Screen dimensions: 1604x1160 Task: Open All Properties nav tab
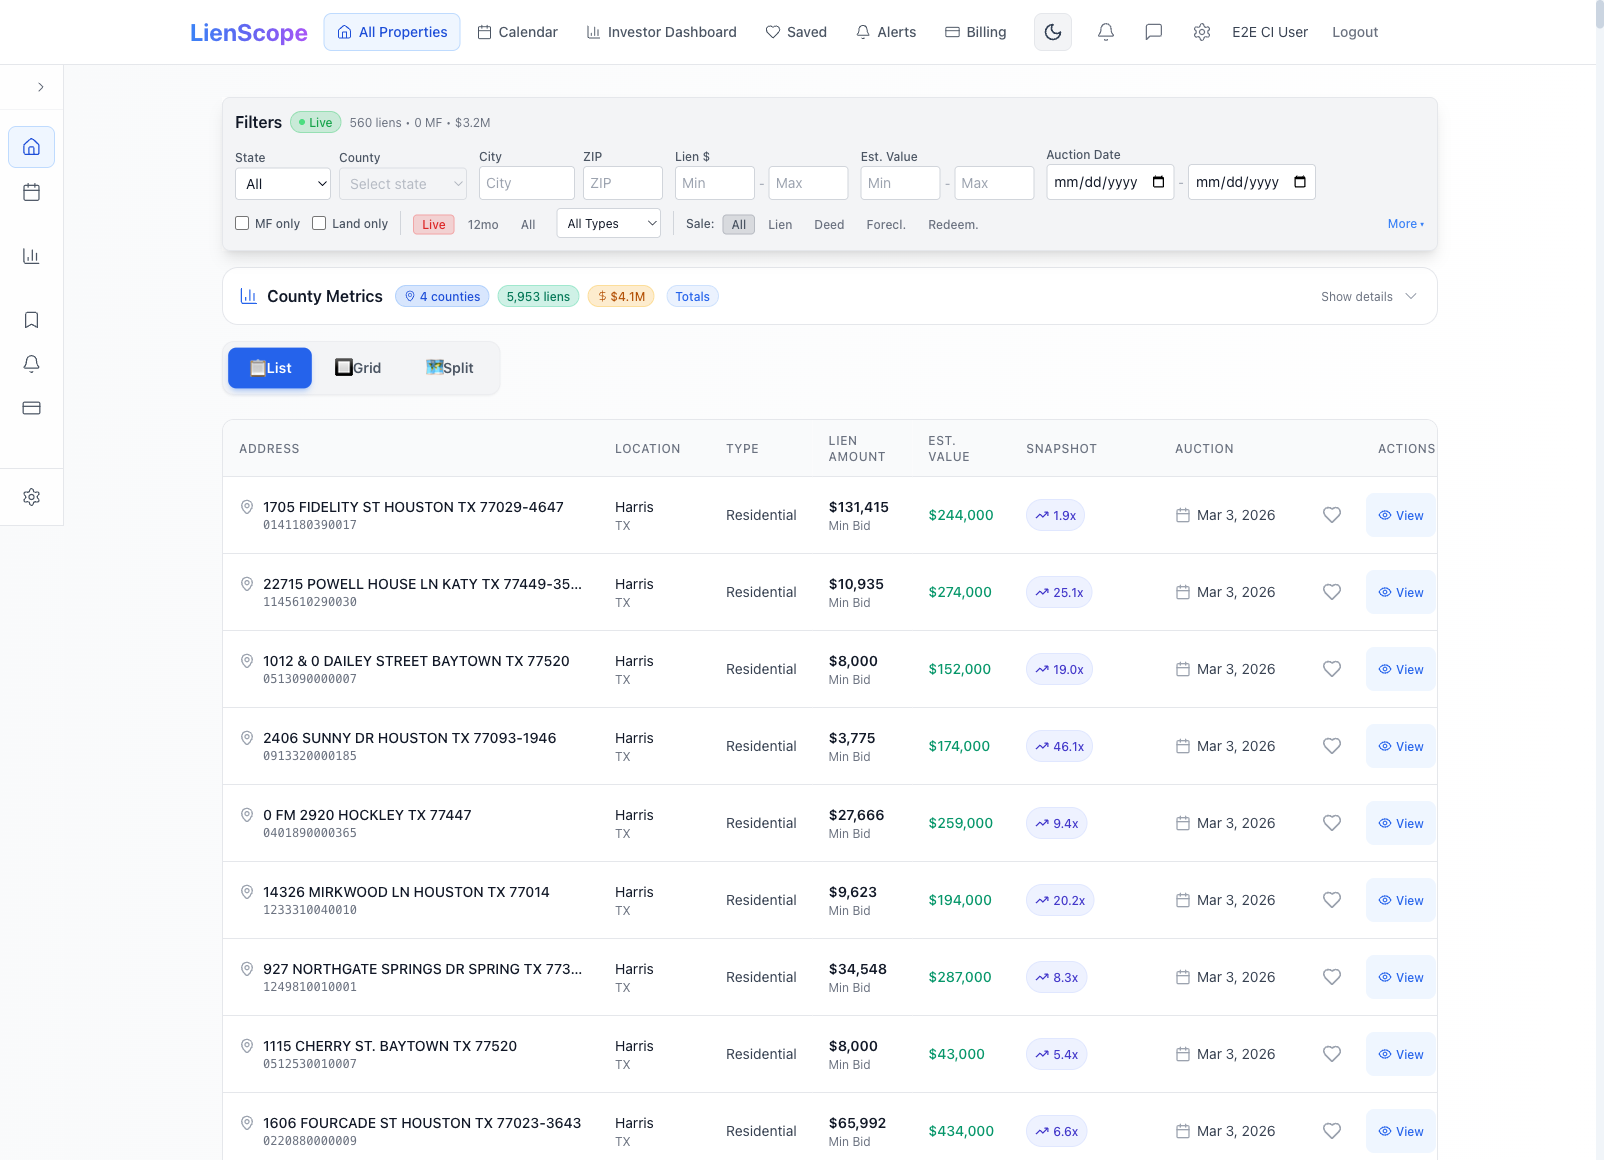392,32
